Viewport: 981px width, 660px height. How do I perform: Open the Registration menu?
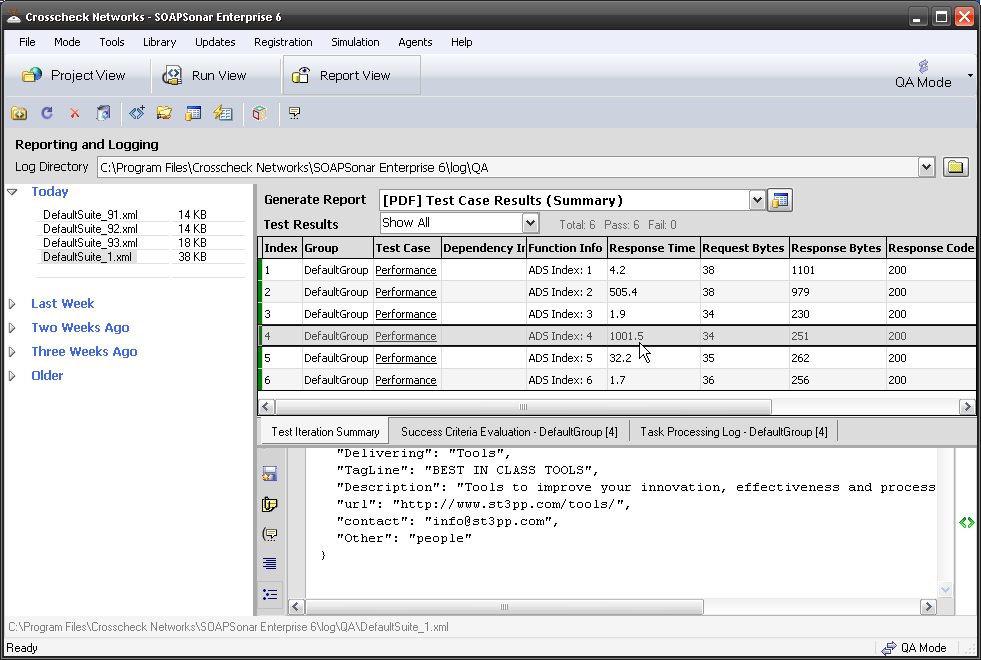[x=283, y=42]
